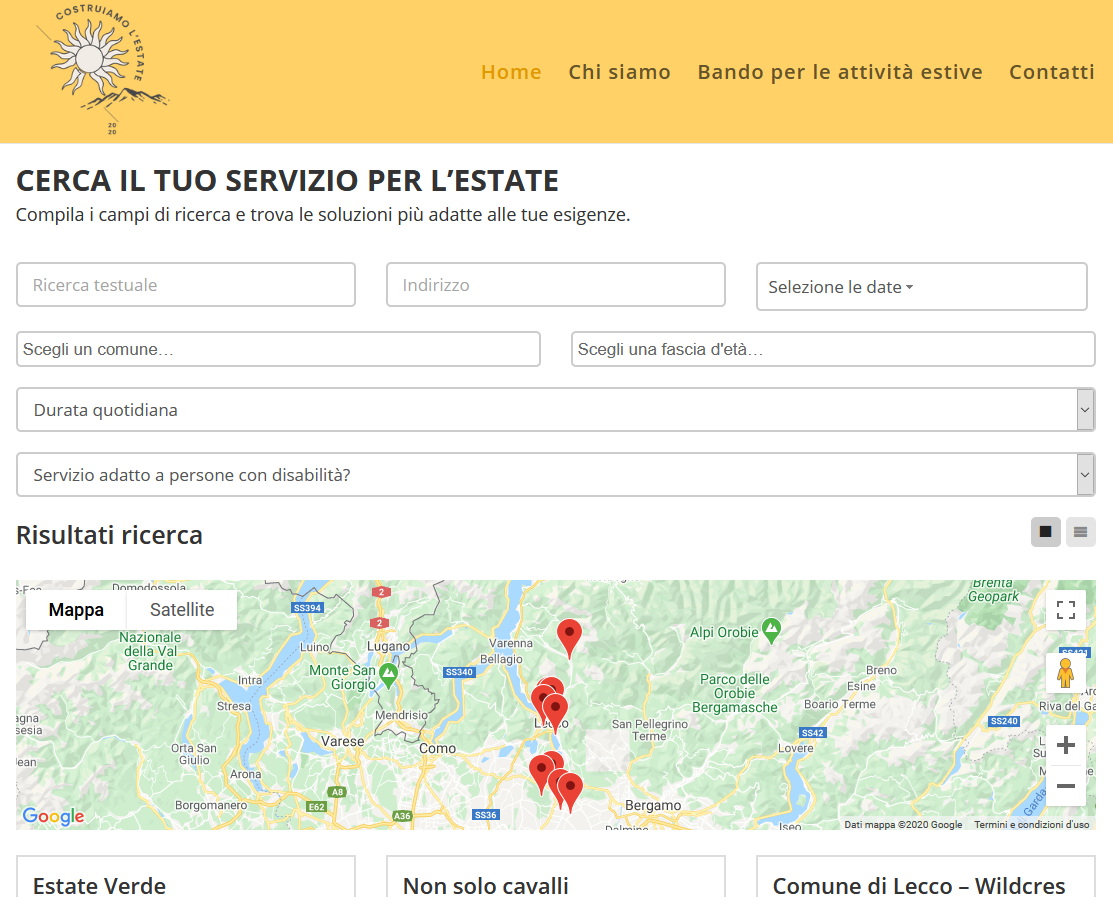The image size is (1113, 897).
Task: Open Bando per le attività estive
Action: 840,72
